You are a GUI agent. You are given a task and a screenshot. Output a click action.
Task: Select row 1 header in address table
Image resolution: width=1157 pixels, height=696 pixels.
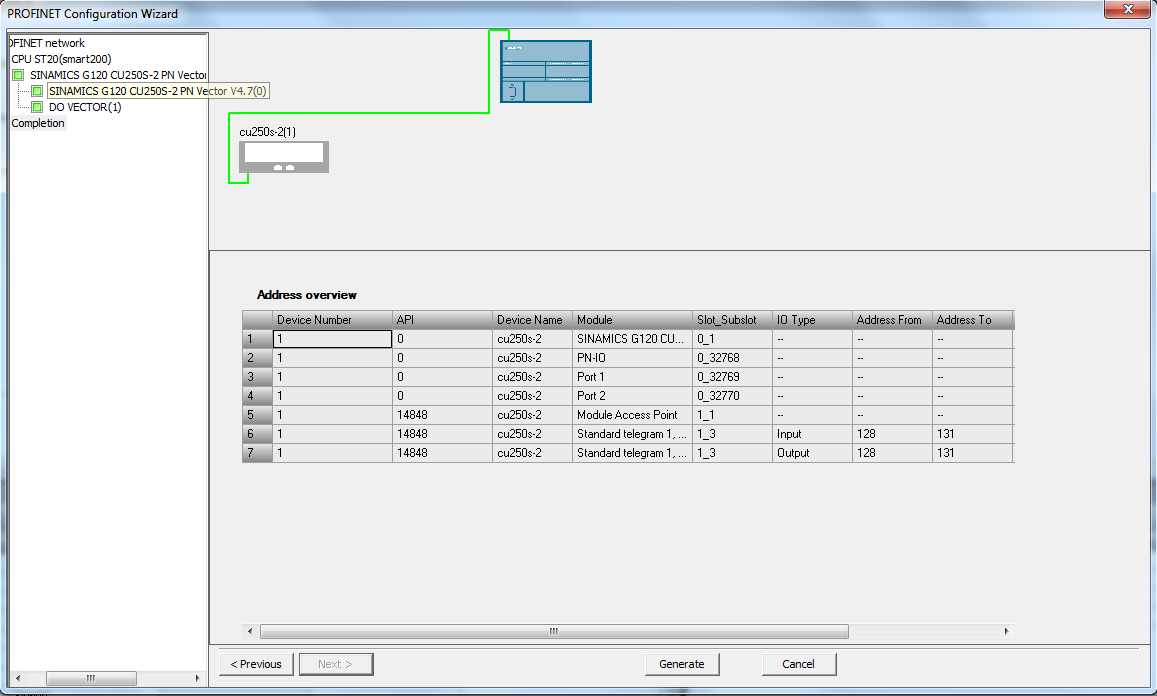coord(258,339)
